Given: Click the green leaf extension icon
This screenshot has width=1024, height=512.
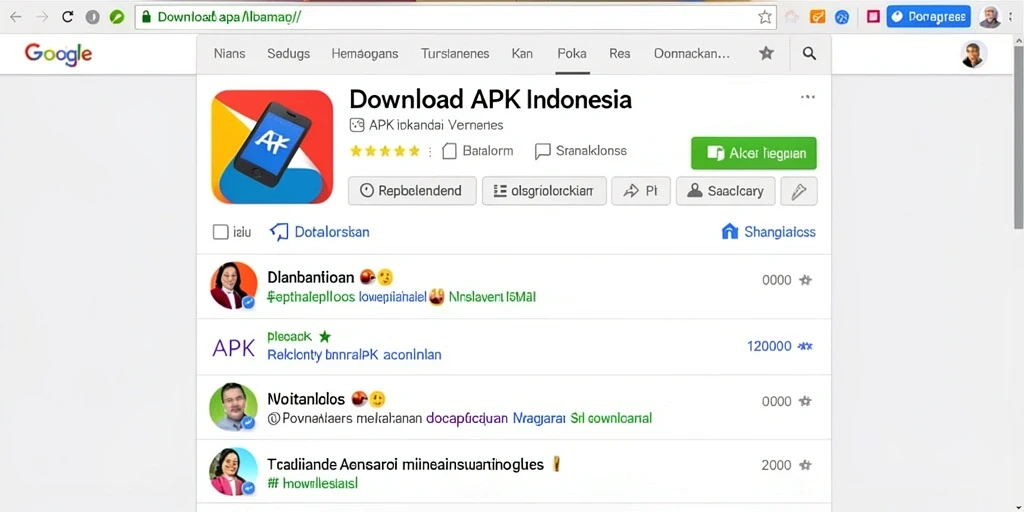Looking at the screenshot, I should point(117,17).
